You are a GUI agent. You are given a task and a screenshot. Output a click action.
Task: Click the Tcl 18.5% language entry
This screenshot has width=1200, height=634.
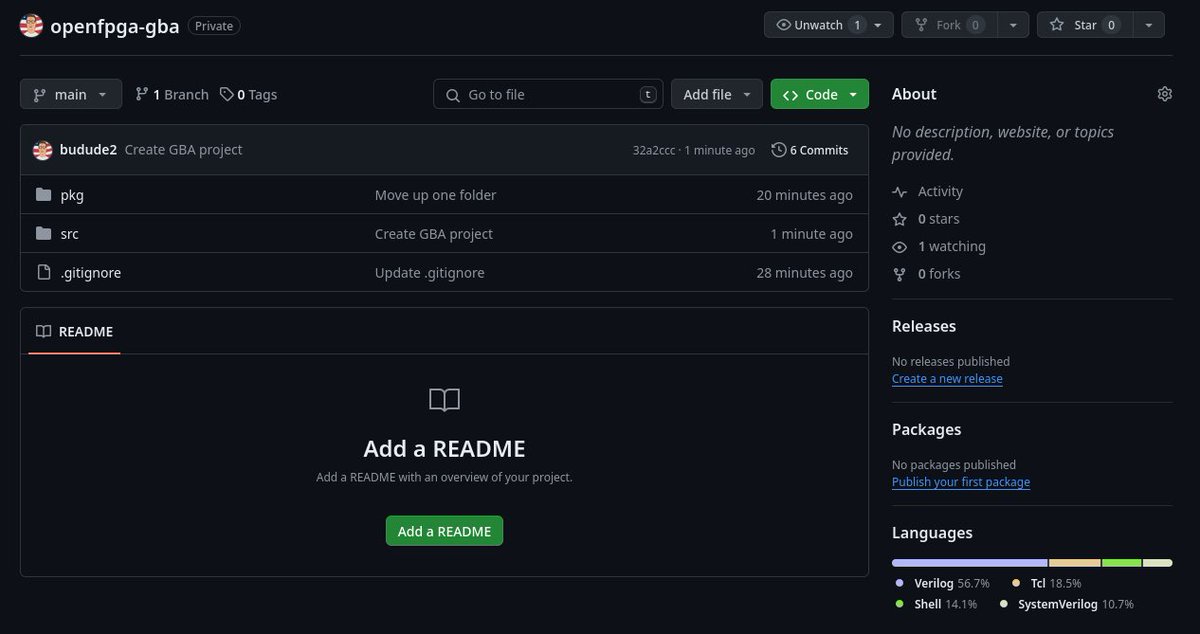[x=1047, y=583]
